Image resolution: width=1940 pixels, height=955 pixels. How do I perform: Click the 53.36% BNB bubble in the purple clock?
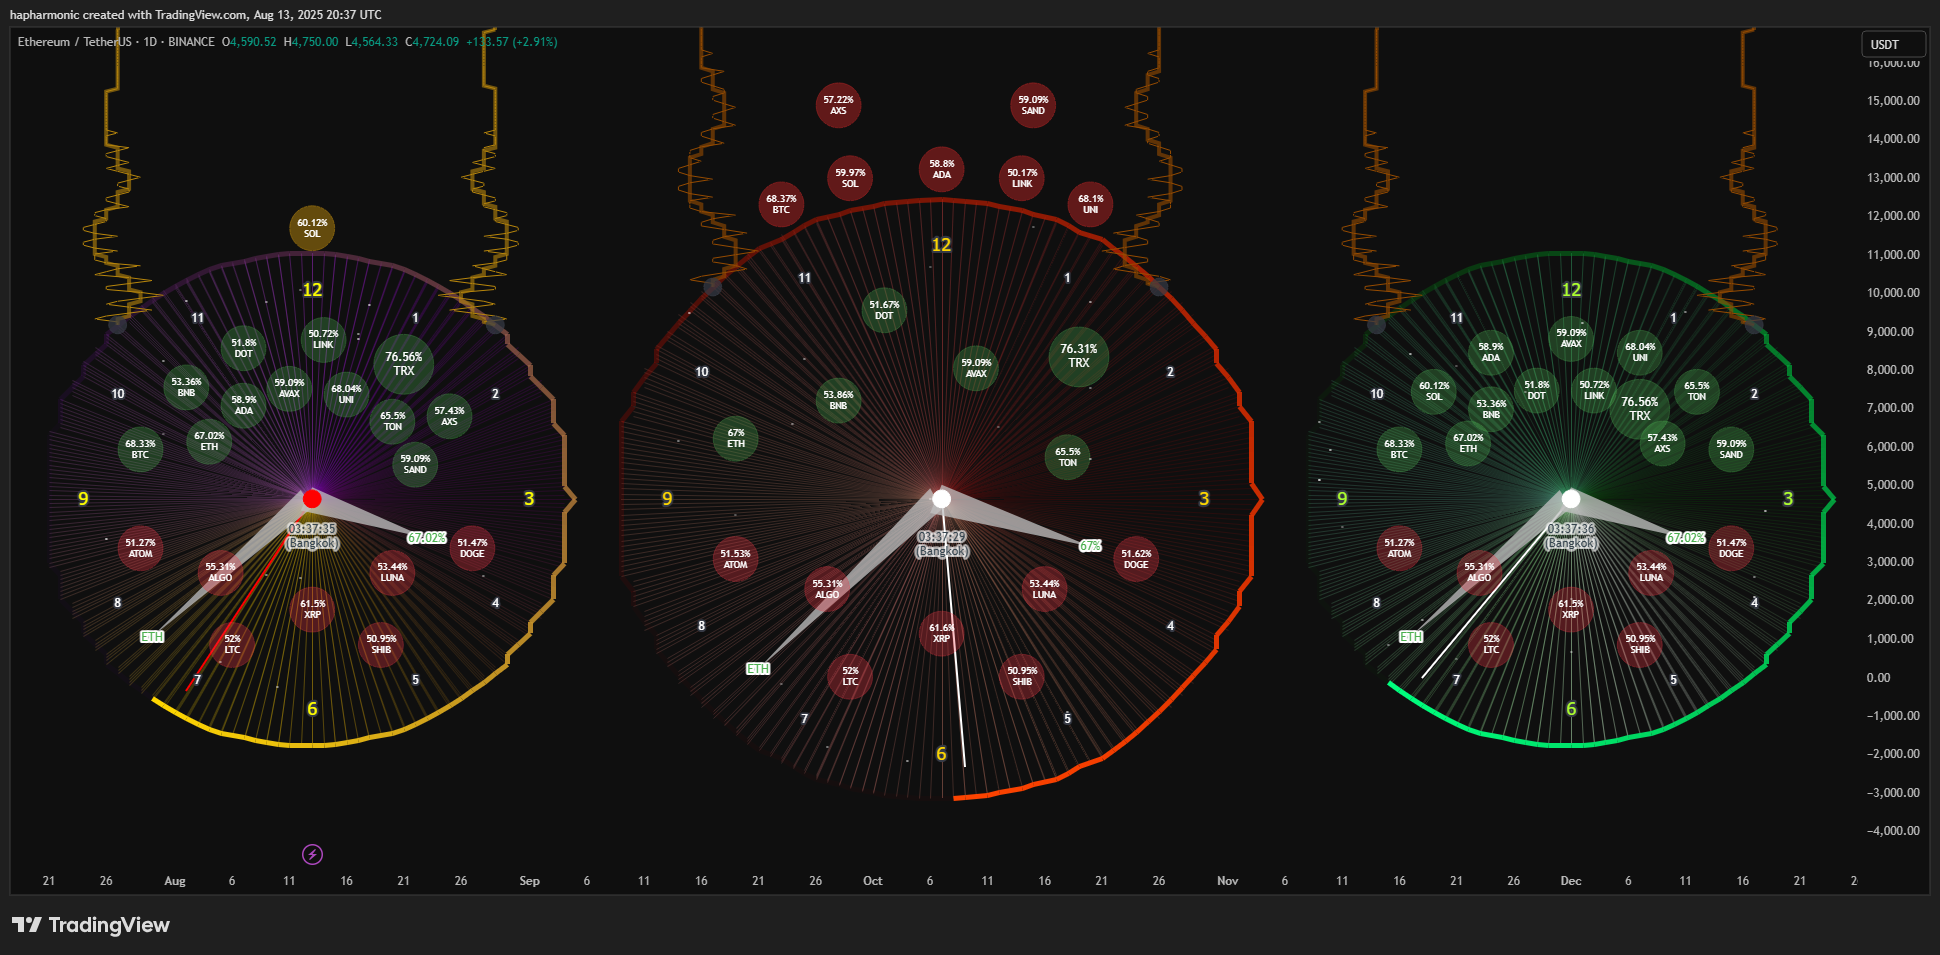pyautogui.click(x=186, y=387)
